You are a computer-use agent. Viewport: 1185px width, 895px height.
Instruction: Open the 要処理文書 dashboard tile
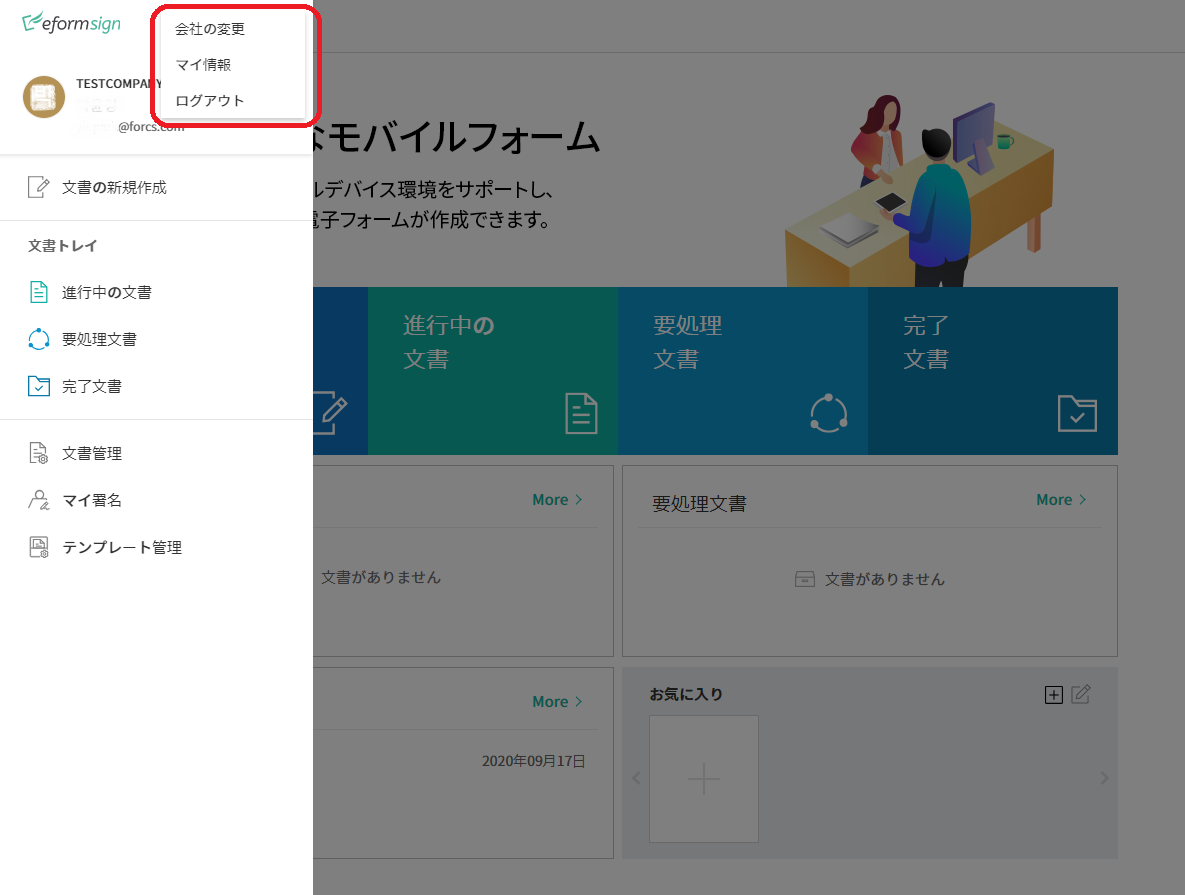tap(743, 370)
